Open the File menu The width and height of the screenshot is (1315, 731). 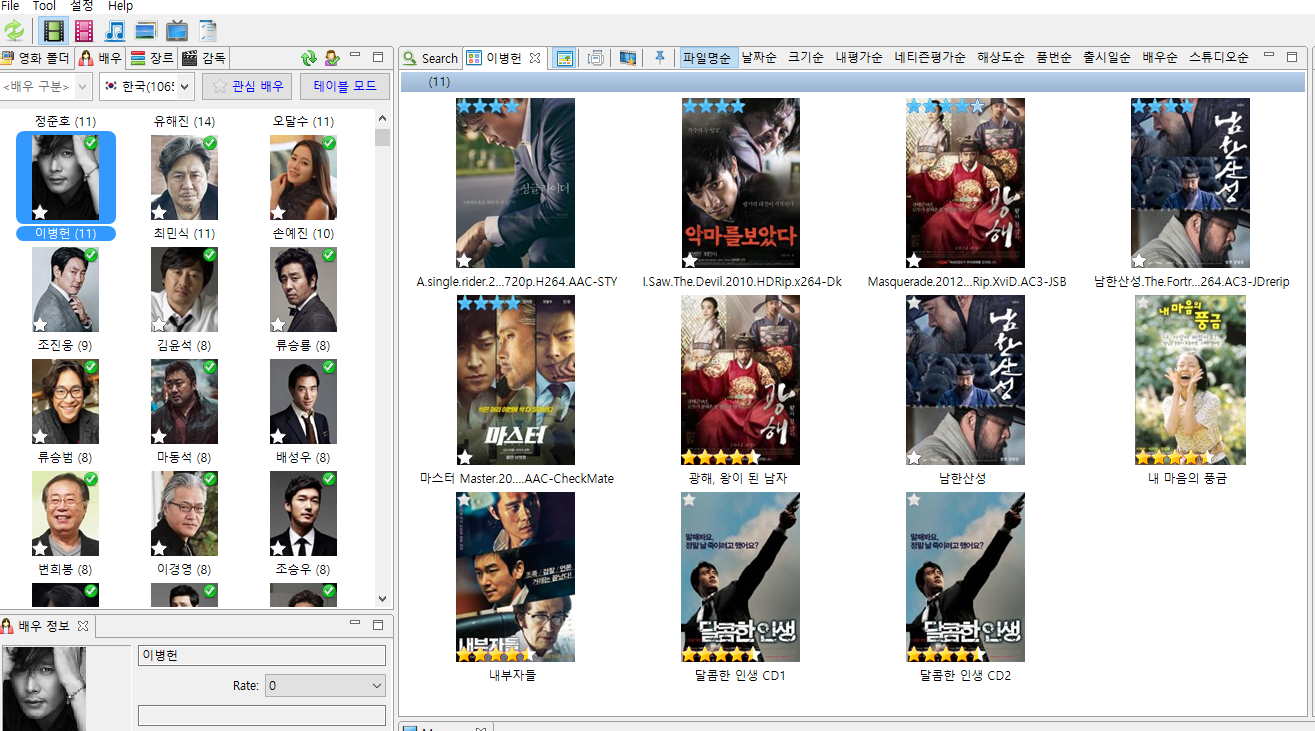click(10, 6)
